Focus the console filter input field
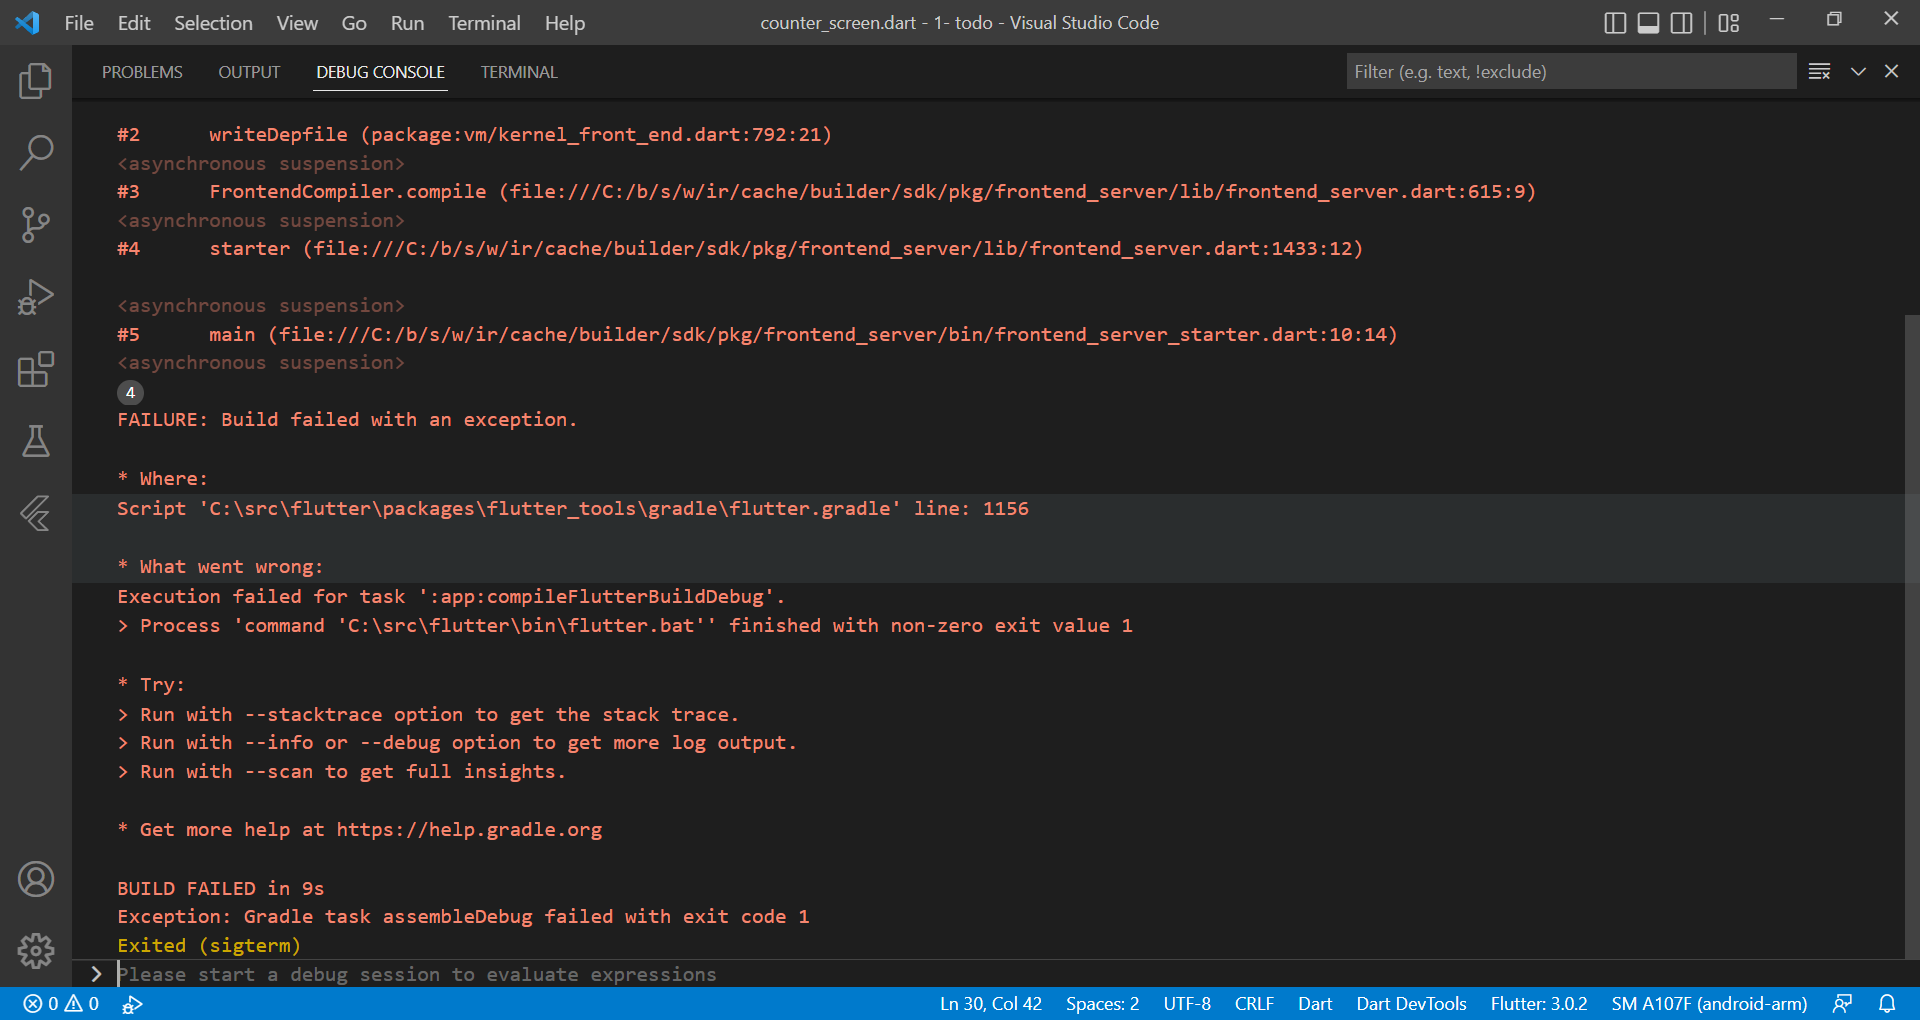 (1571, 71)
